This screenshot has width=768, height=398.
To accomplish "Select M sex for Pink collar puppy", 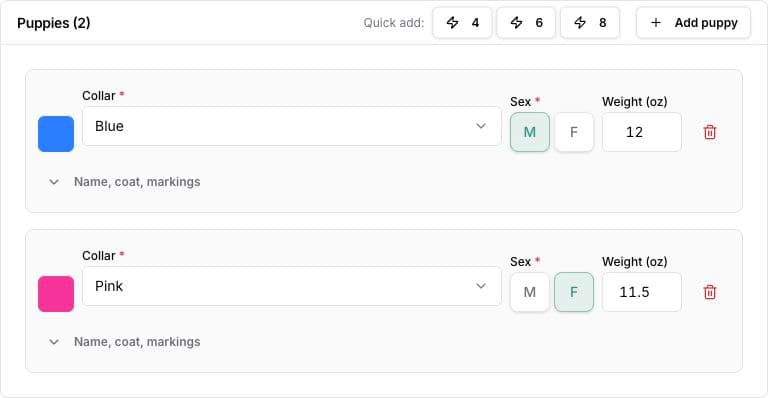I will pyautogui.click(x=529, y=292).
